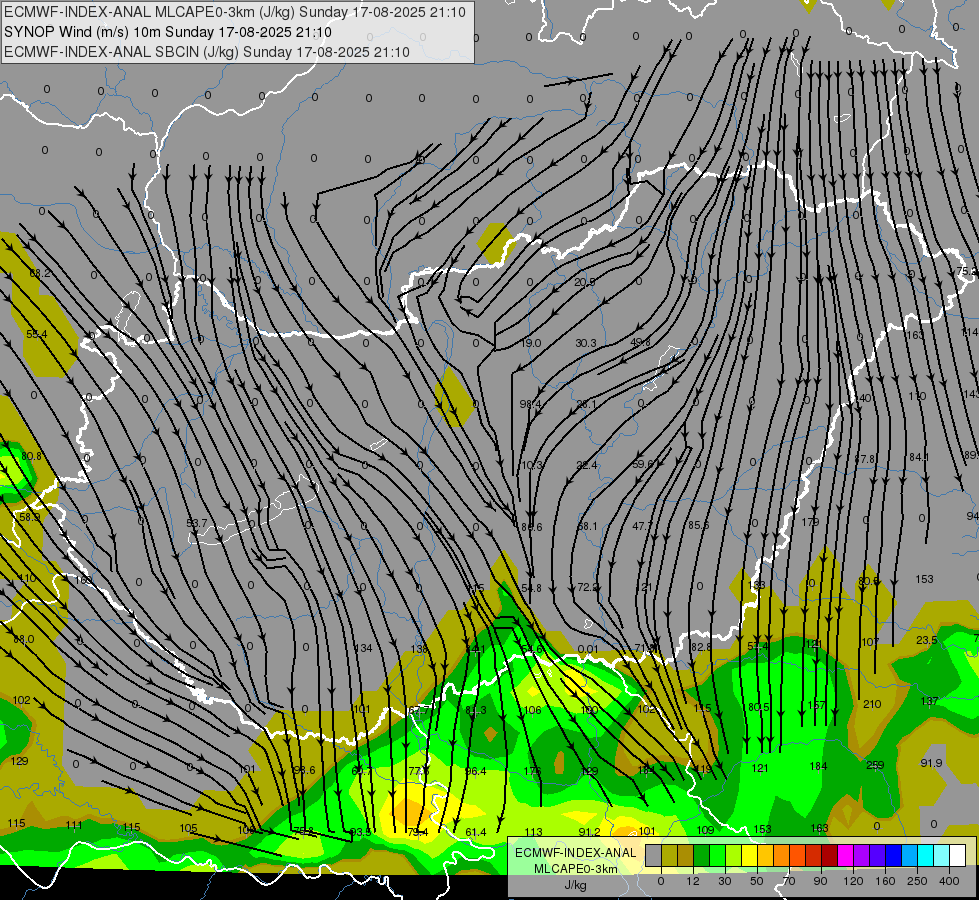The image size is (979, 900).
Task: Click the pure blue legend swatch
Action: (893, 855)
